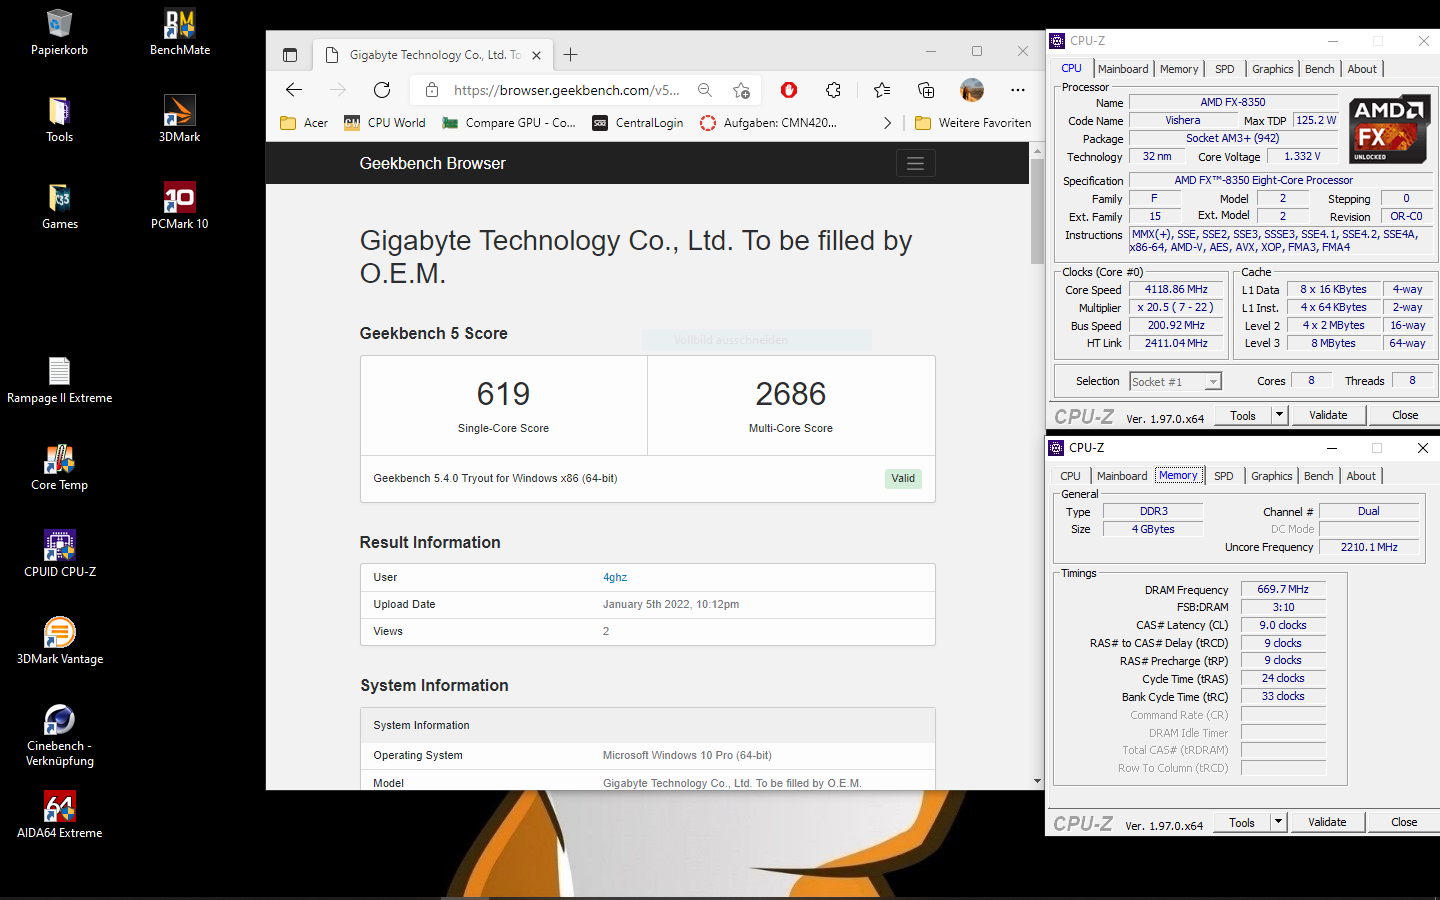1440x900 pixels.
Task: Switch to Mainboard tab in upper CPU-Z
Action: 1123,69
